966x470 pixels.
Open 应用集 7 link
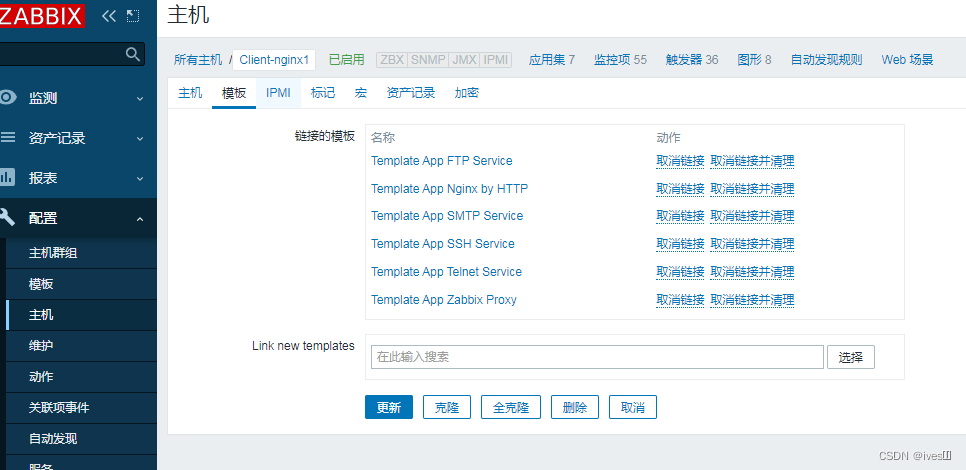pos(552,60)
